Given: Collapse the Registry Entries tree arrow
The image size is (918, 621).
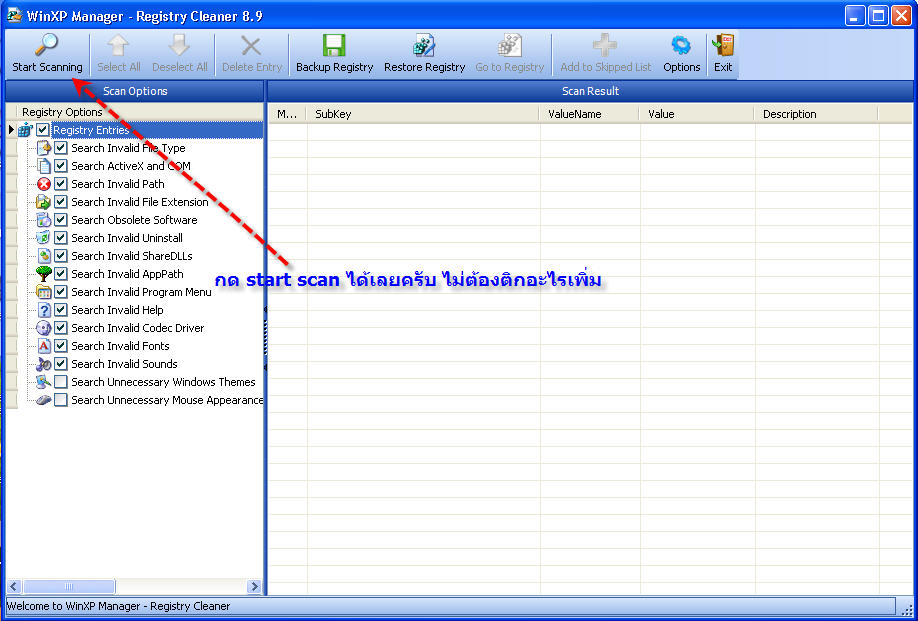Looking at the screenshot, I should click(x=12, y=130).
